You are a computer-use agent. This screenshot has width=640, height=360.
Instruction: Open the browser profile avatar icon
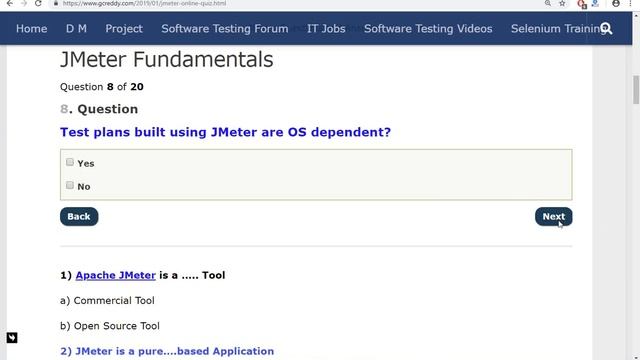(x=616, y=3)
